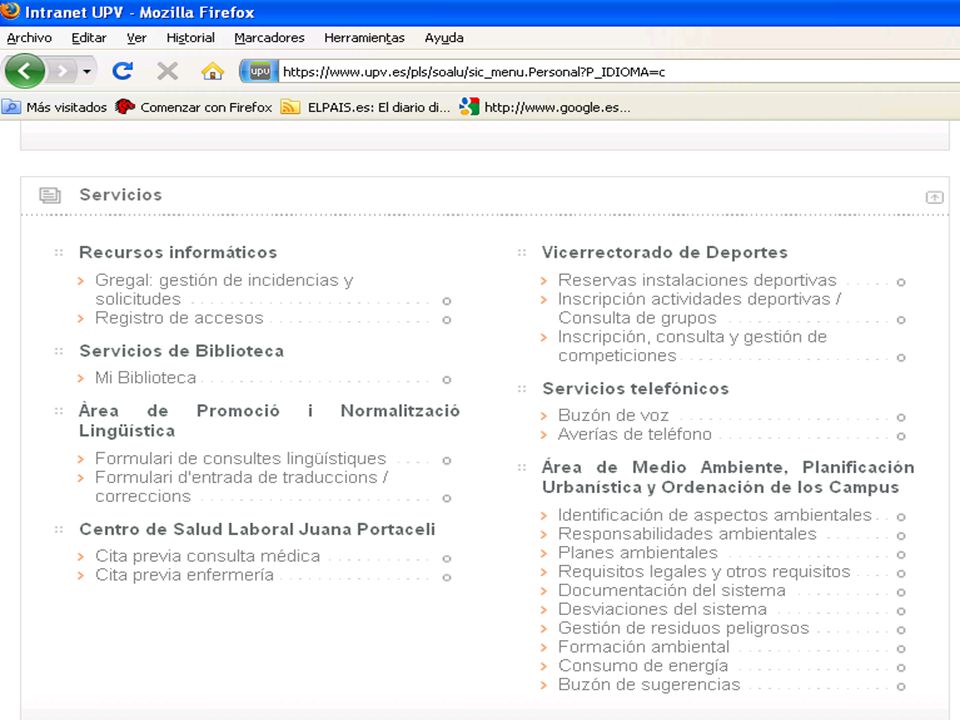960x720 pixels.
Task: Click the URL address field
Action: coord(618,72)
